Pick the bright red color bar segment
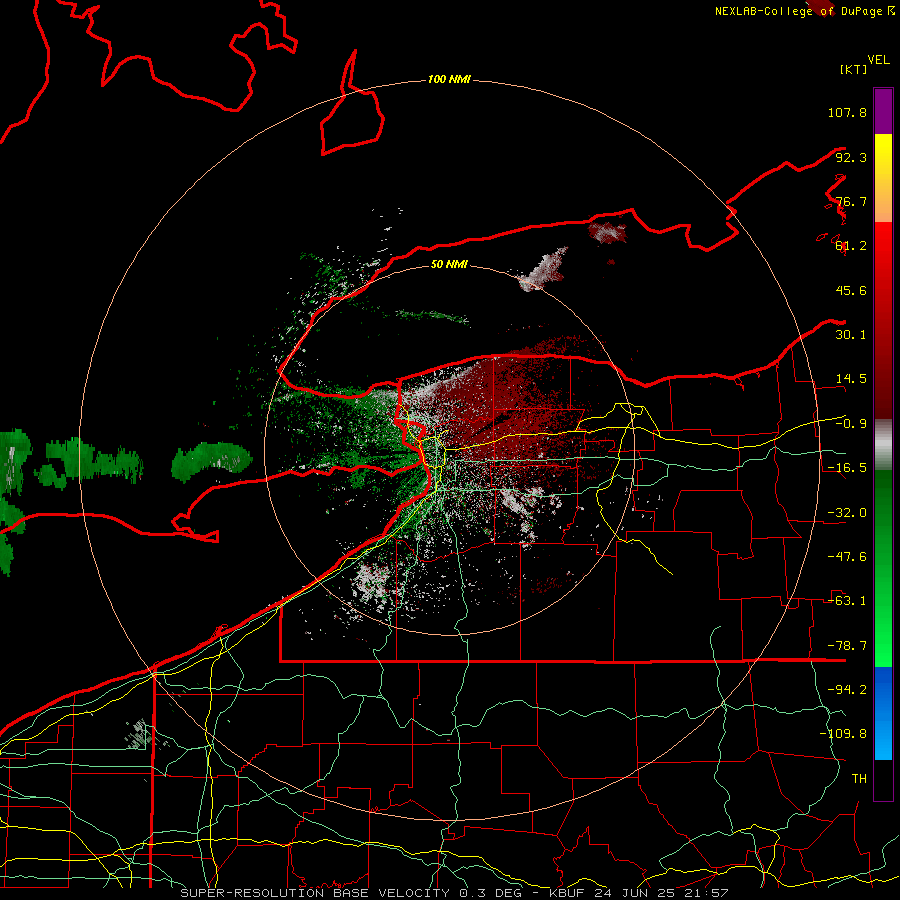Screen dimensions: 900x900 coord(883,320)
